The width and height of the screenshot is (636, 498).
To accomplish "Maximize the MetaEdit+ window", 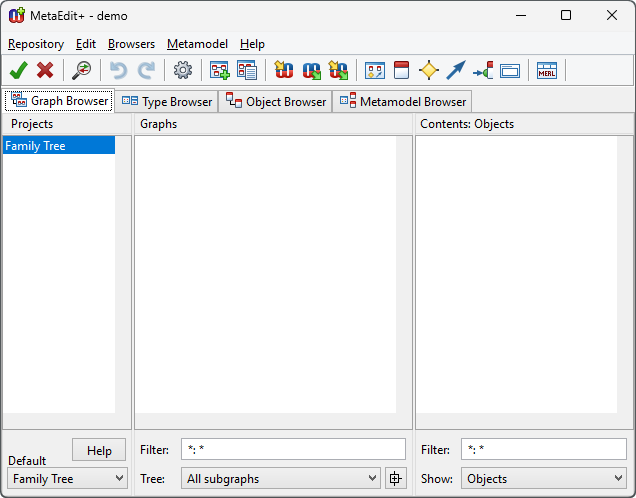I will tap(566, 15).
